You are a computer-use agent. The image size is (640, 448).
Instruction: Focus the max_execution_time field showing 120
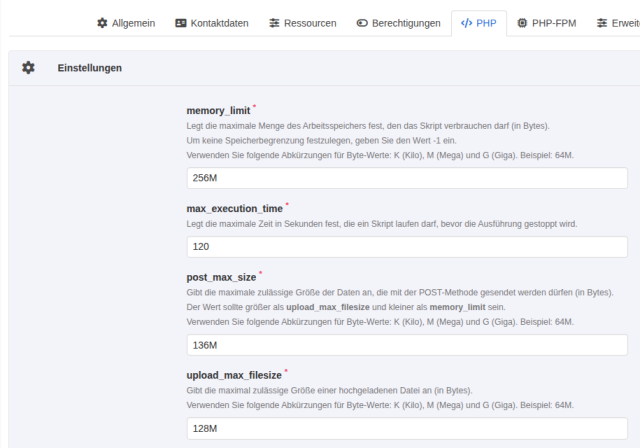point(407,247)
